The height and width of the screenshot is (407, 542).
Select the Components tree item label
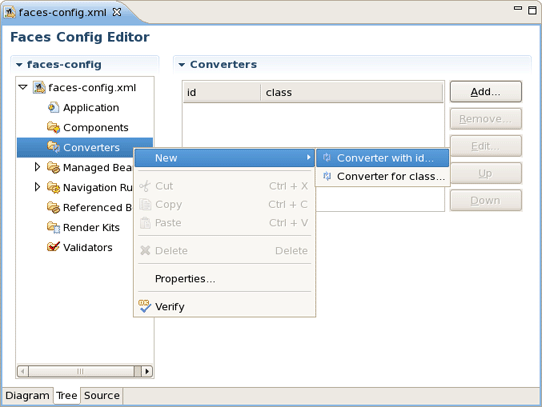pyautogui.click(x=96, y=128)
